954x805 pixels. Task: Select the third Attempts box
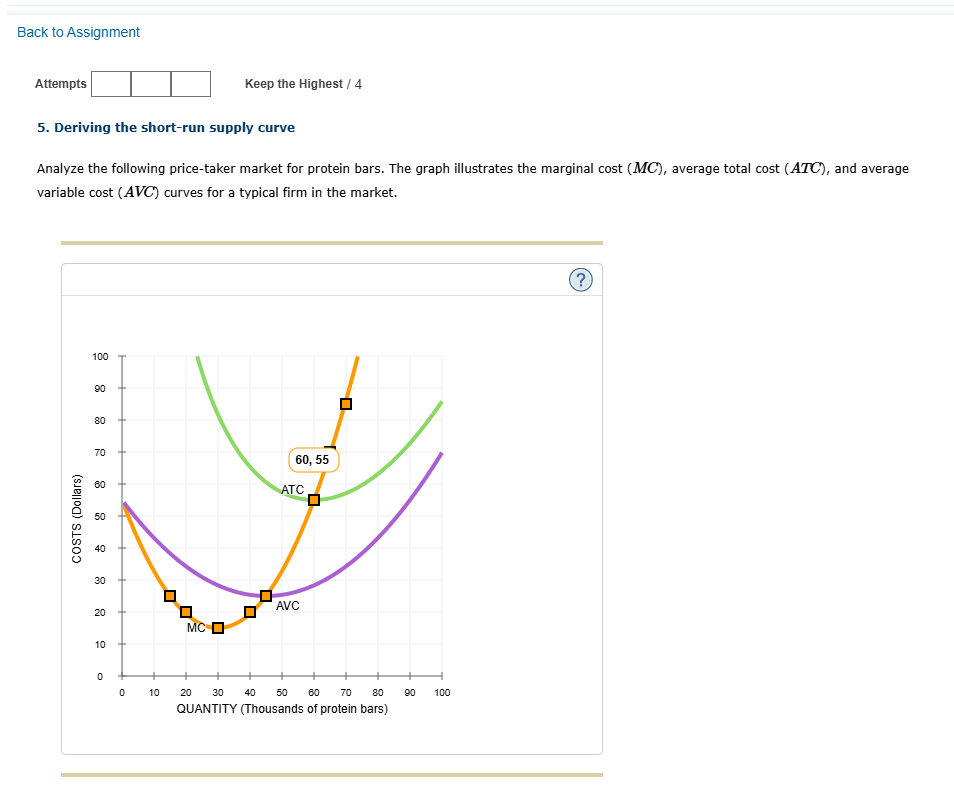(191, 84)
